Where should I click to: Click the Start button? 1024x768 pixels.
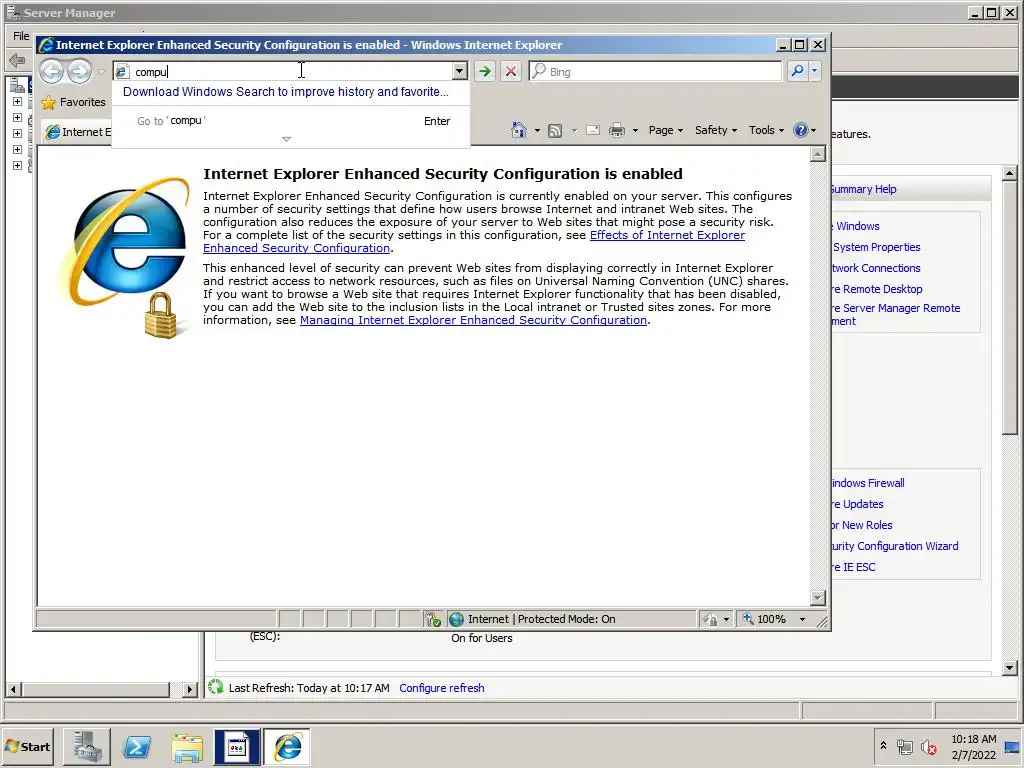click(x=28, y=746)
